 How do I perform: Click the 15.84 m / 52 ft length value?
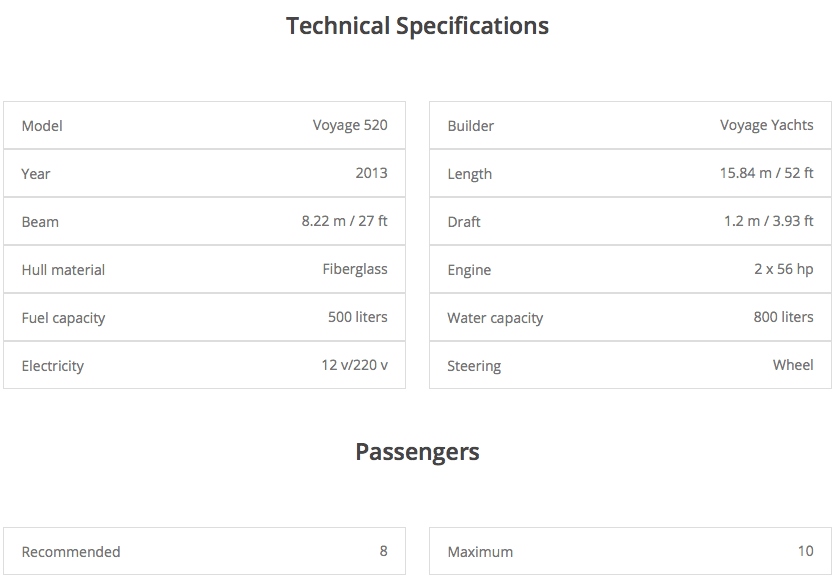pos(766,173)
